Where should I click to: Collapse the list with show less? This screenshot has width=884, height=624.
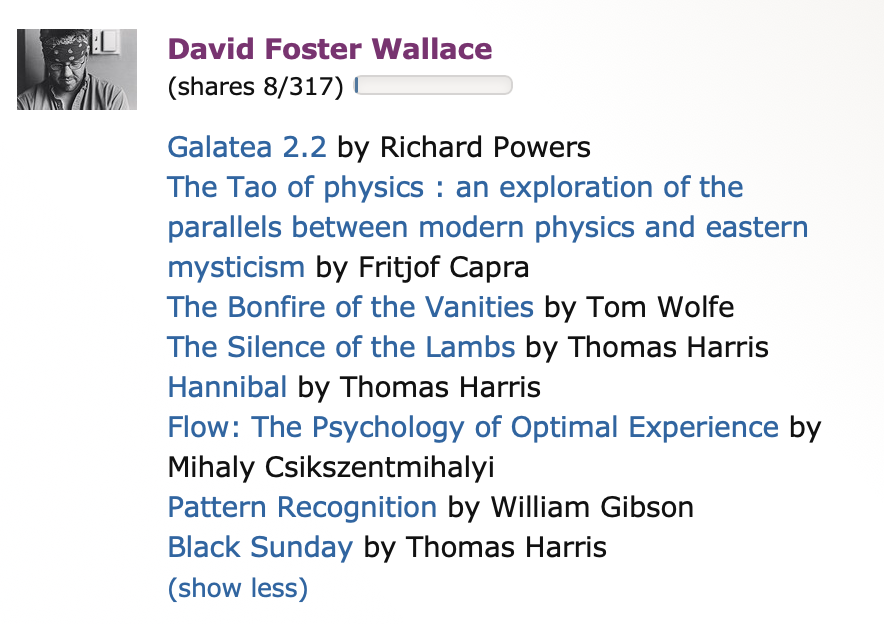238,588
